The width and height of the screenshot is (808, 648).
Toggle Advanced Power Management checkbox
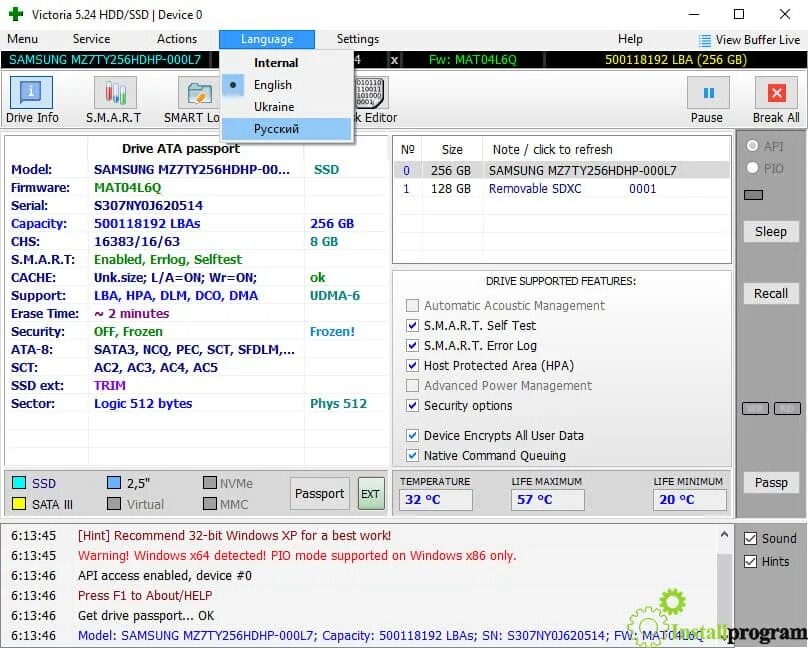[x=412, y=385]
